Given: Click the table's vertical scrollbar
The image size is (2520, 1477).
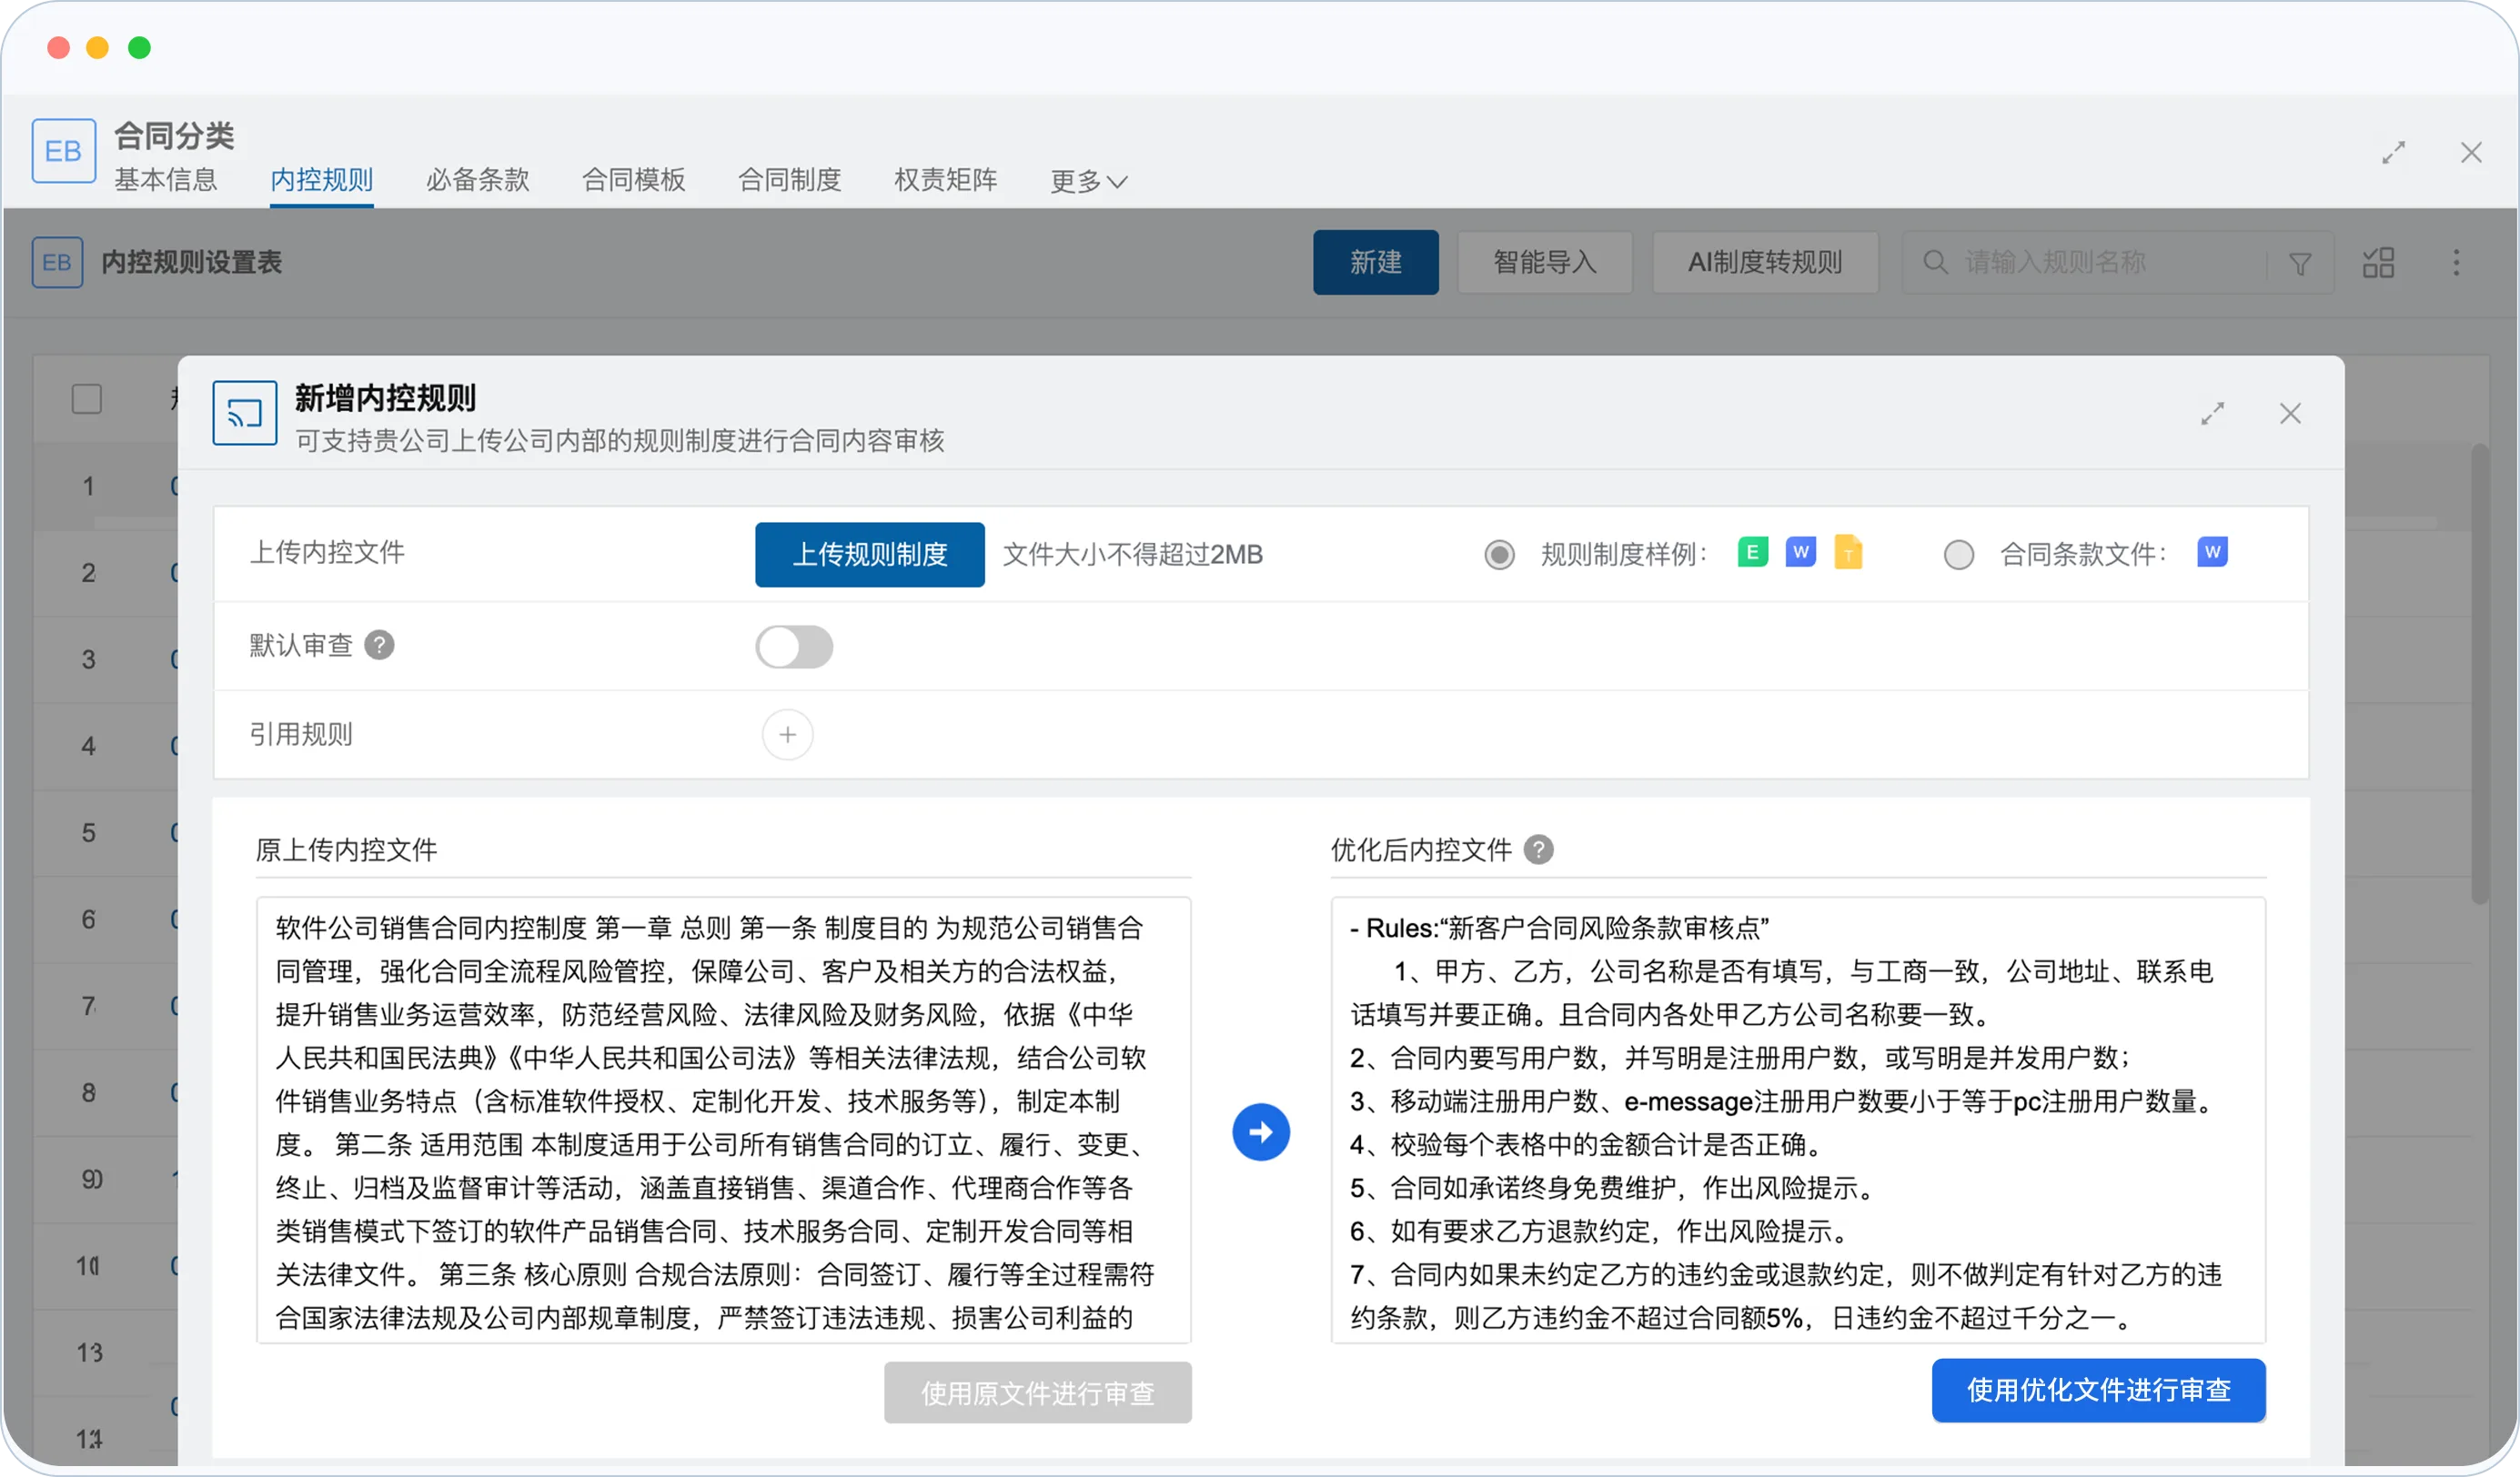Looking at the screenshot, I should (2480, 676).
